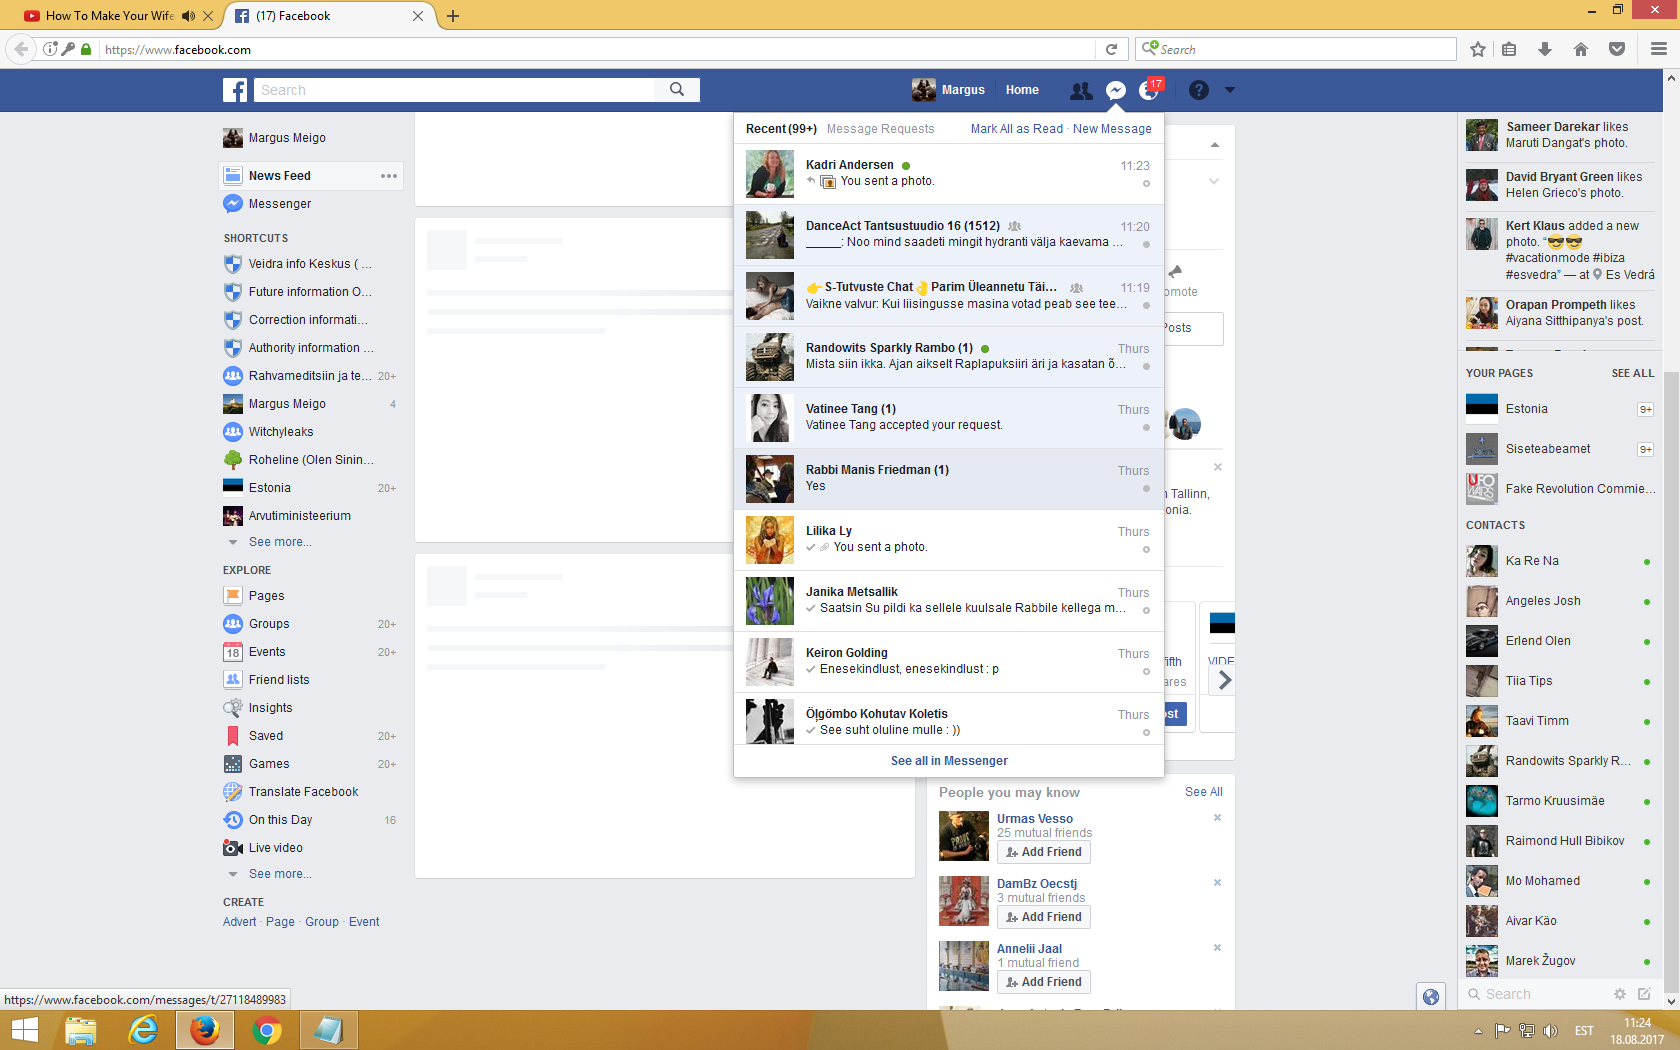Open Margus profile in the top bar
Image resolution: width=1680 pixels, height=1050 pixels.
point(948,90)
